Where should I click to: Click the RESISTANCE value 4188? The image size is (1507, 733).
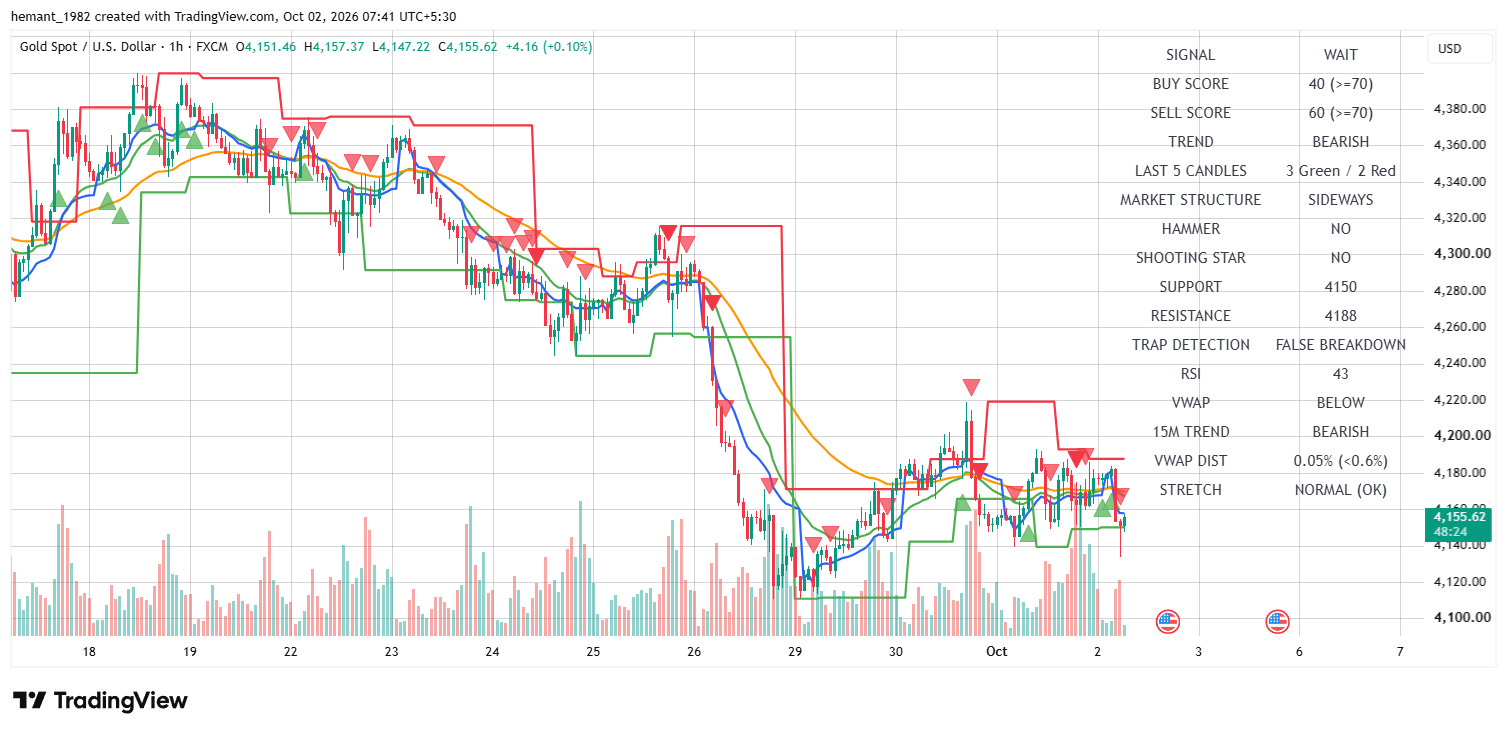1340,316
